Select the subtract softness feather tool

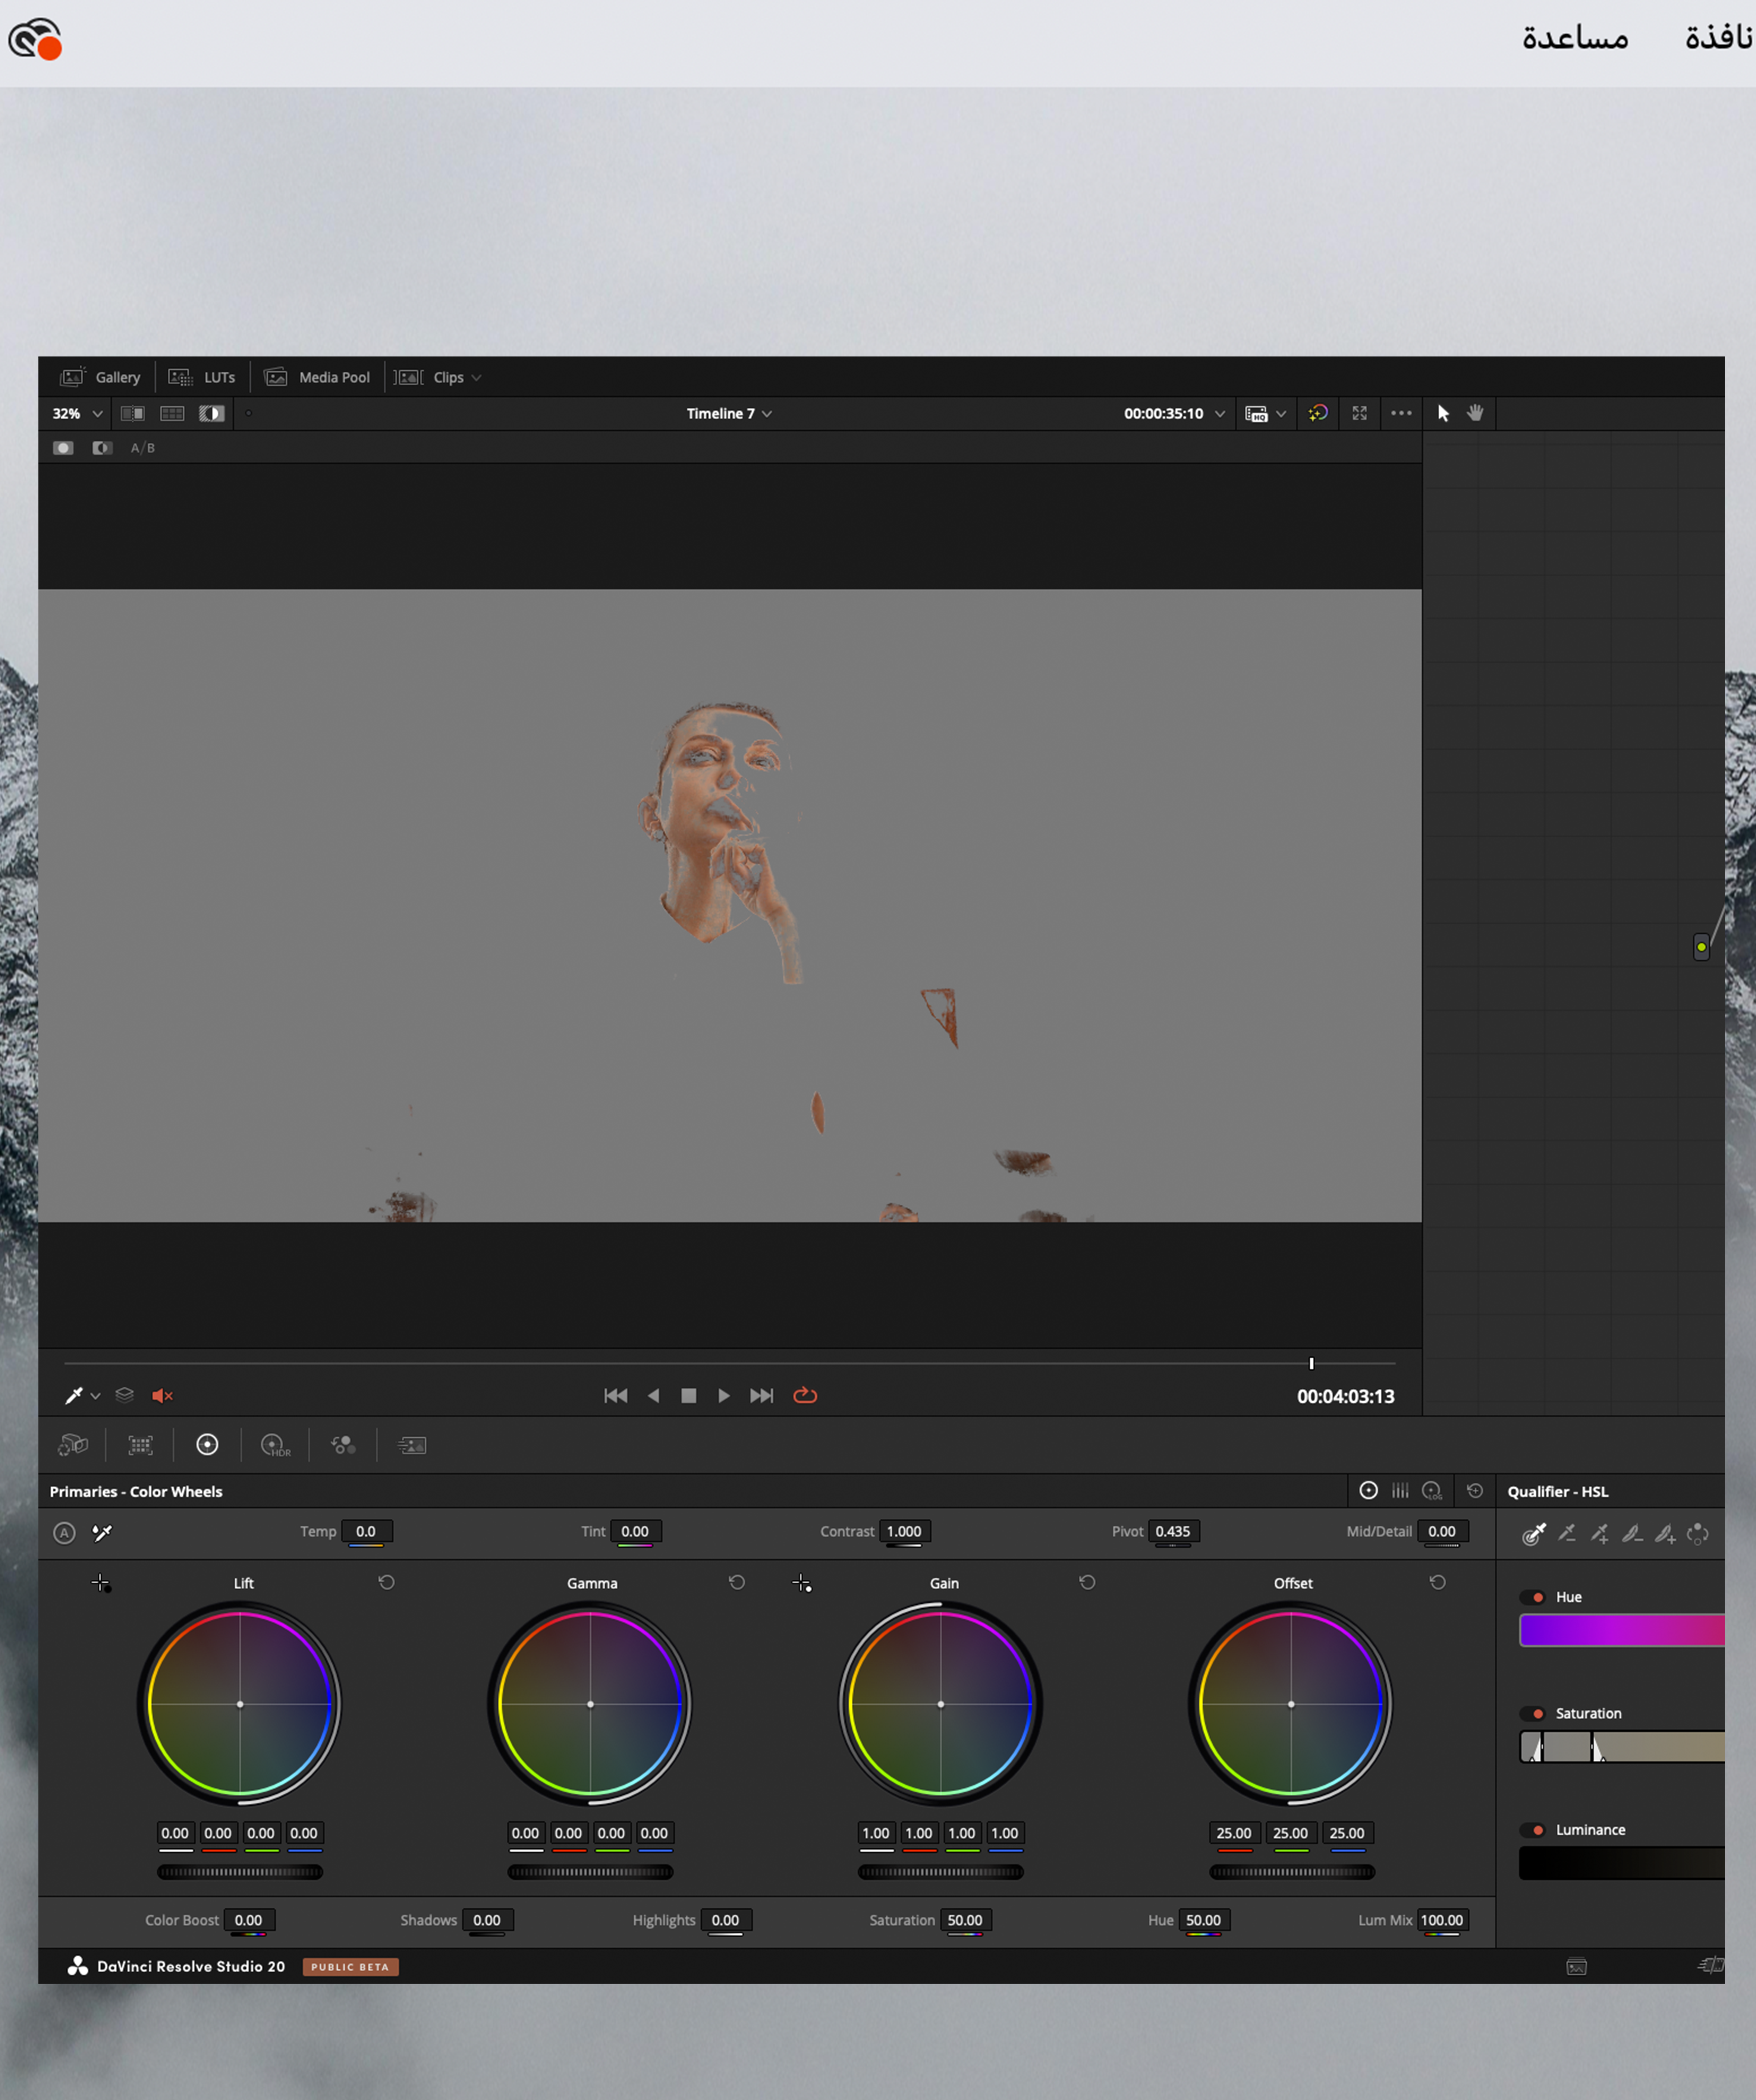(x=1632, y=1533)
